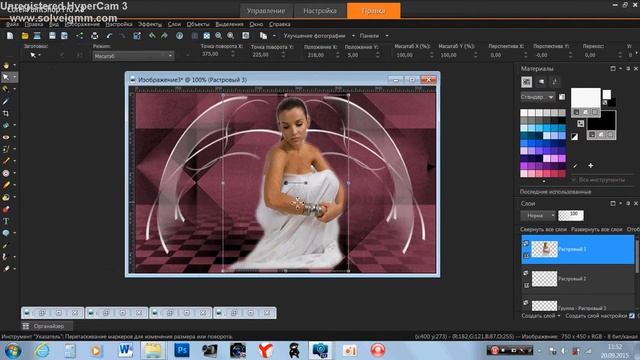Expand the Pan tool flyout arrow
The height and width of the screenshot is (360, 640).
click(15, 65)
